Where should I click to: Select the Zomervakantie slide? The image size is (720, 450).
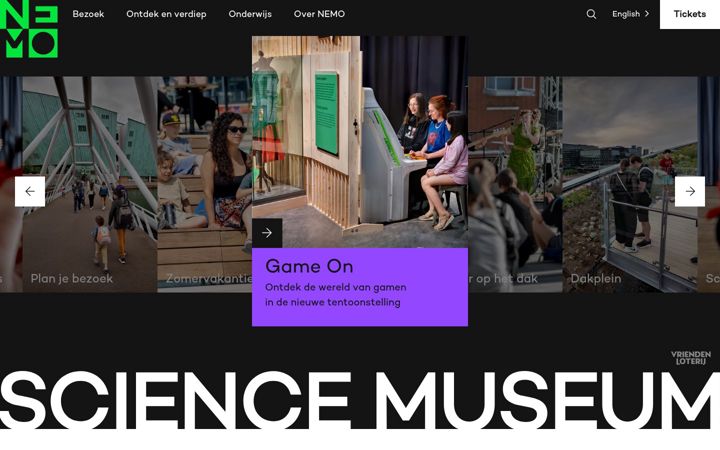pyautogui.click(x=204, y=184)
